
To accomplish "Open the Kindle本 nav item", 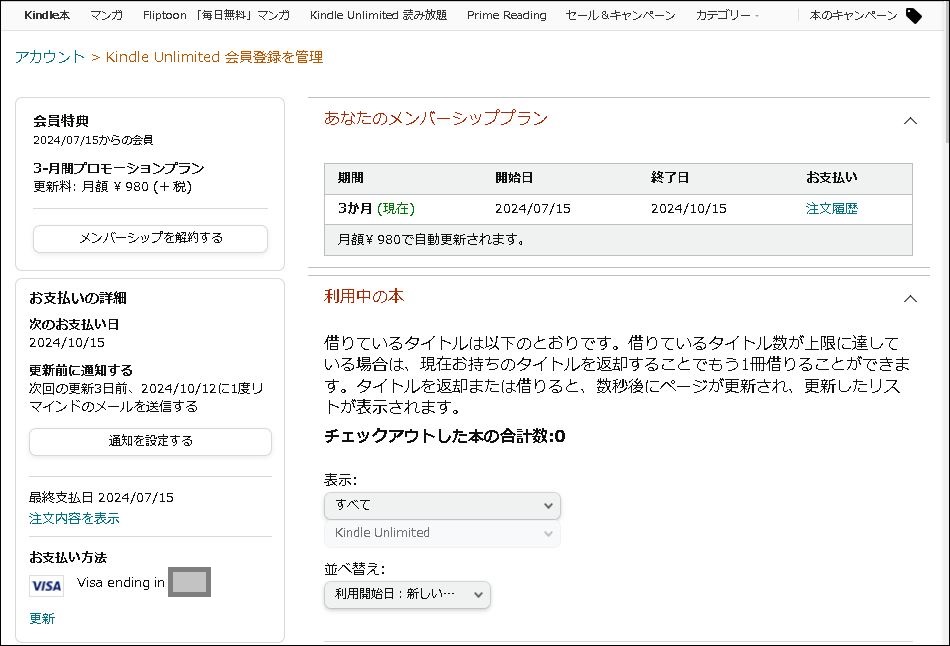I will pyautogui.click(x=47, y=15).
